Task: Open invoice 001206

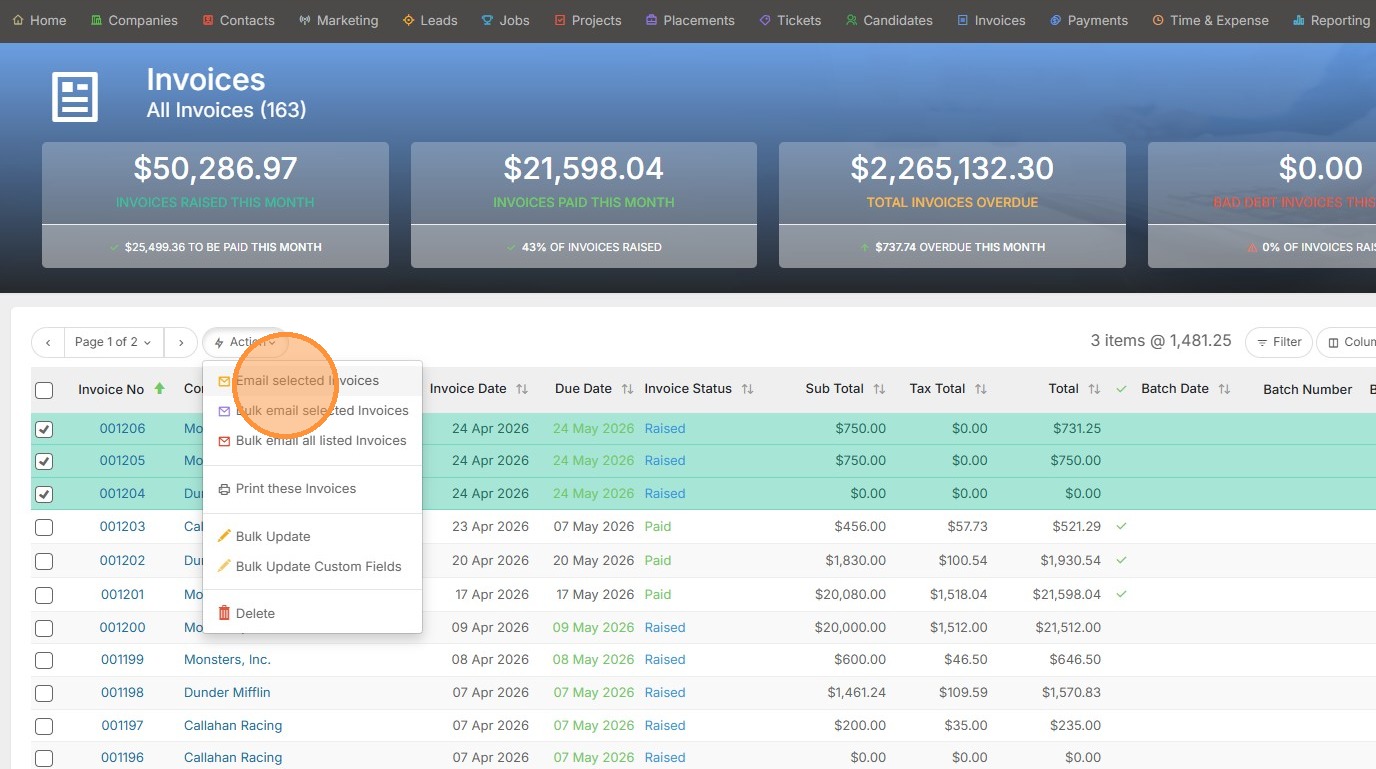Action: [123, 429]
